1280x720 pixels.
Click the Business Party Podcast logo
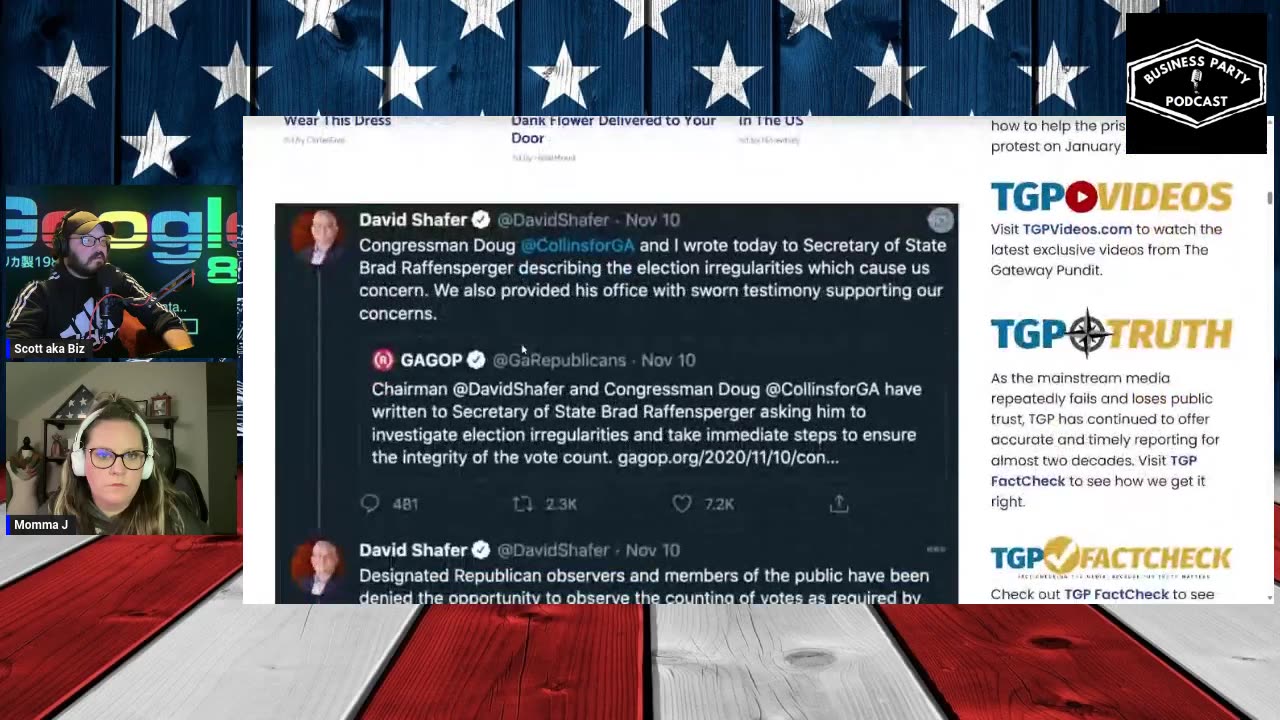coord(1196,84)
